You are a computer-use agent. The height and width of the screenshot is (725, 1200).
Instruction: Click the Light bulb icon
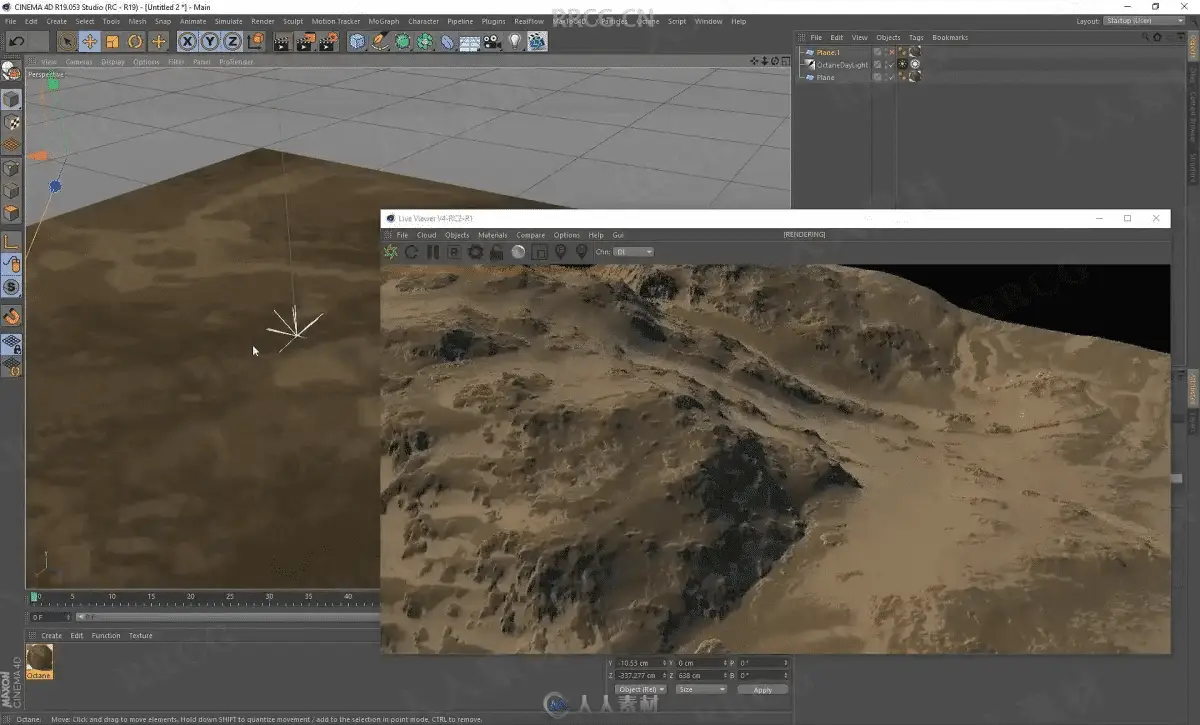515,41
